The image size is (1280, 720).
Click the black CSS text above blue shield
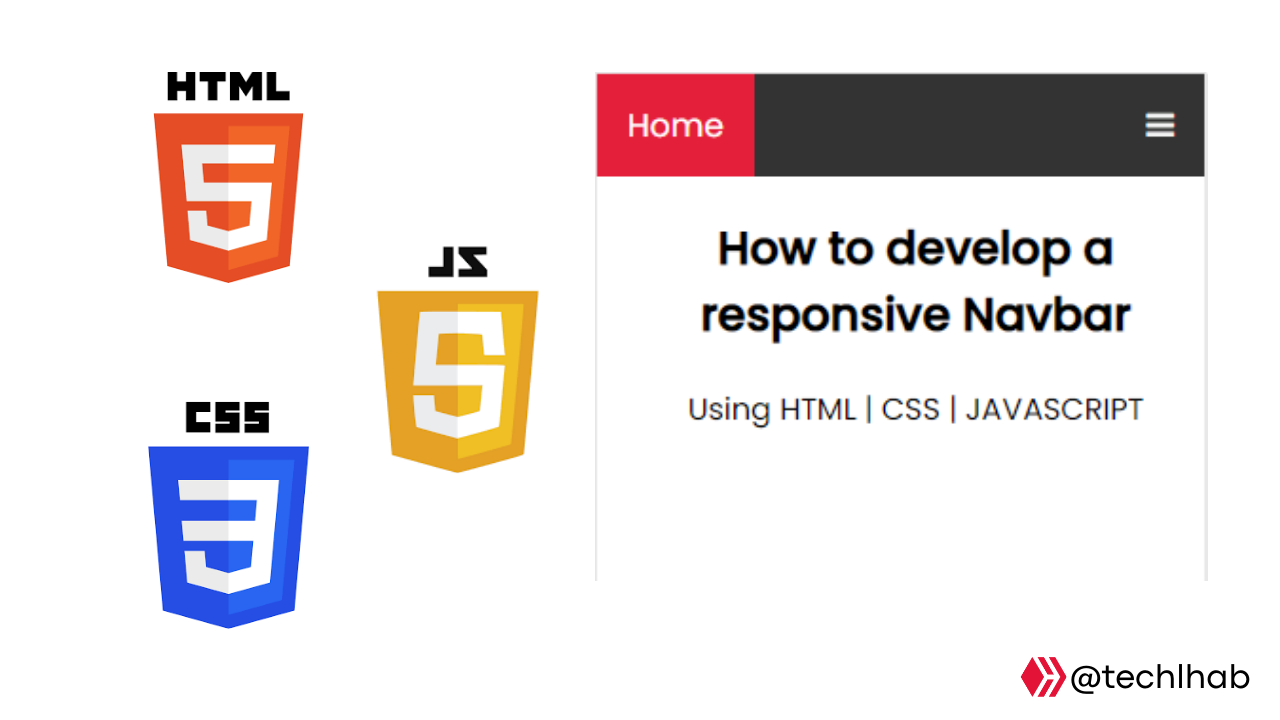227,417
